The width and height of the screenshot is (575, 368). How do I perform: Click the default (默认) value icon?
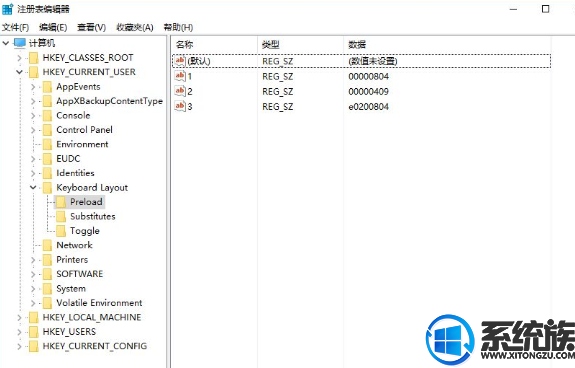180,61
